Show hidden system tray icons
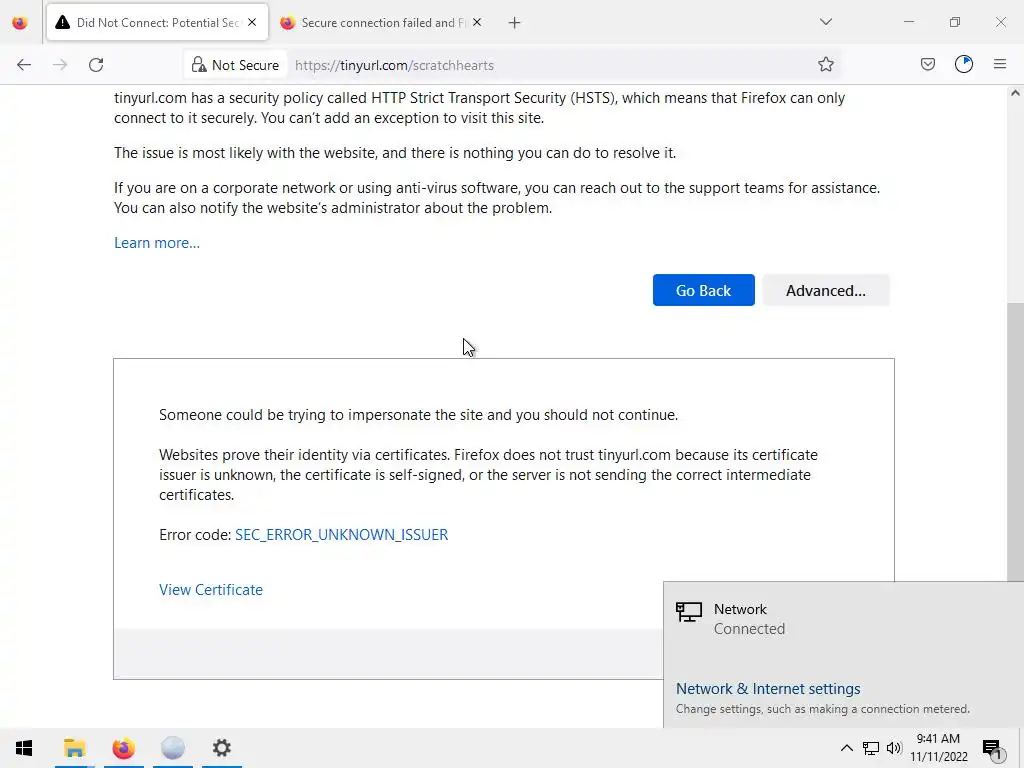1024x768 pixels. pos(846,748)
